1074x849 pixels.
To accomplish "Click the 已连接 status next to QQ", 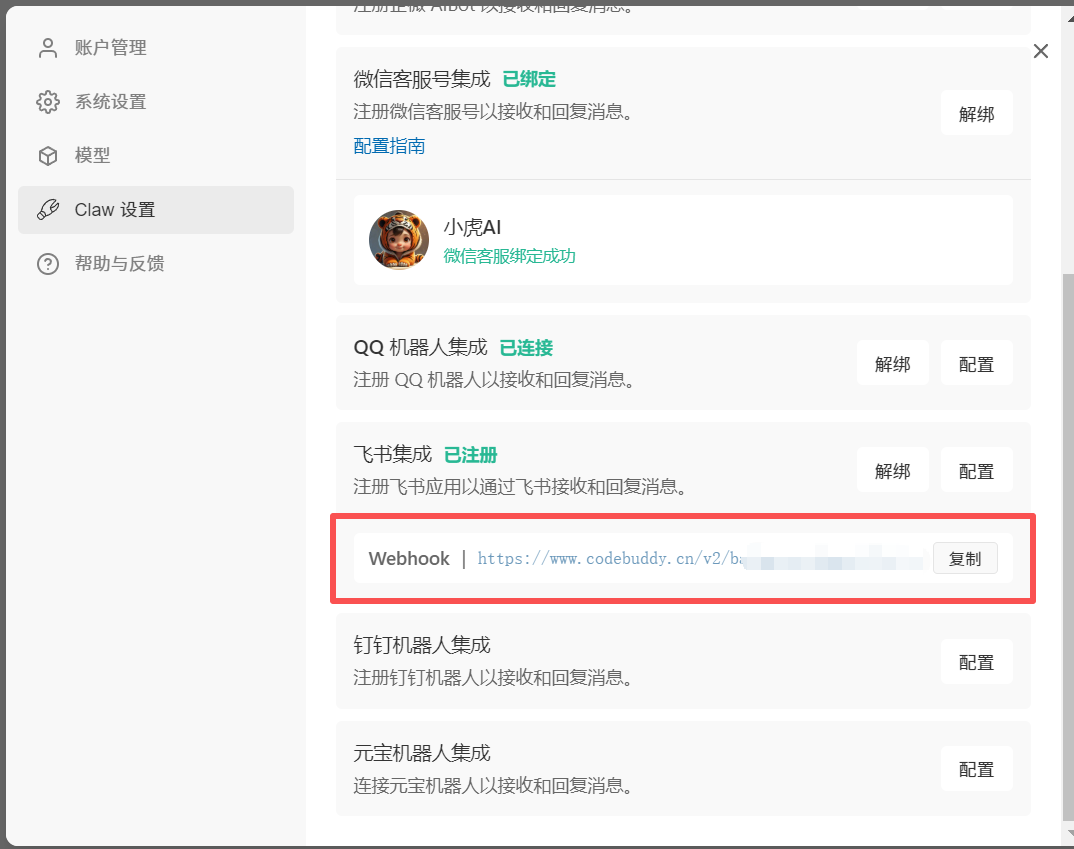I will point(526,347).
